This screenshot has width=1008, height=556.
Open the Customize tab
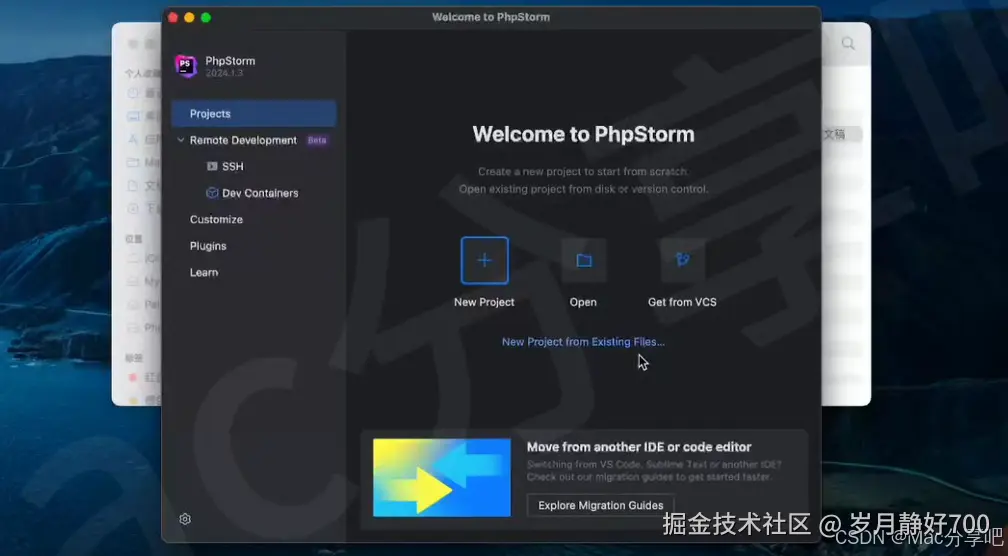[216, 219]
